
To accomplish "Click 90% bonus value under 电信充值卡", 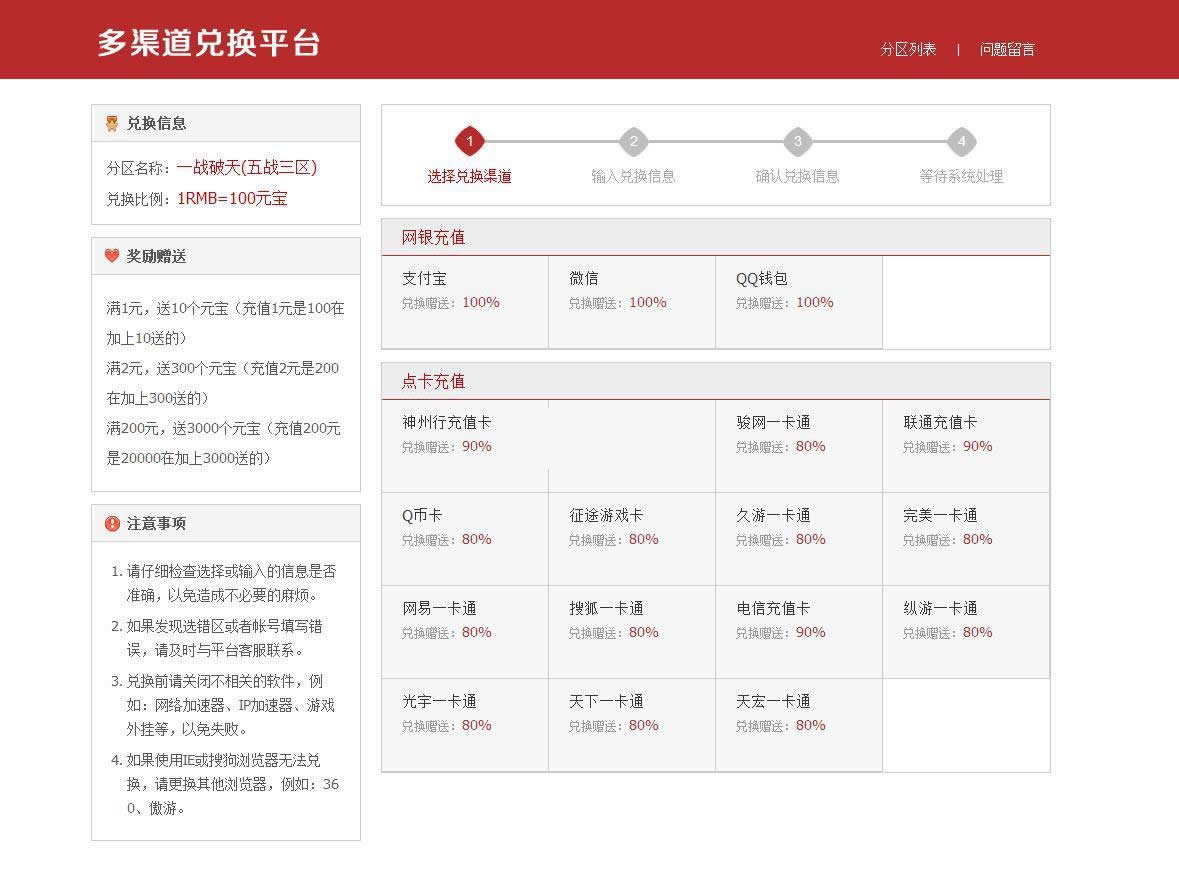I will (x=811, y=633).
